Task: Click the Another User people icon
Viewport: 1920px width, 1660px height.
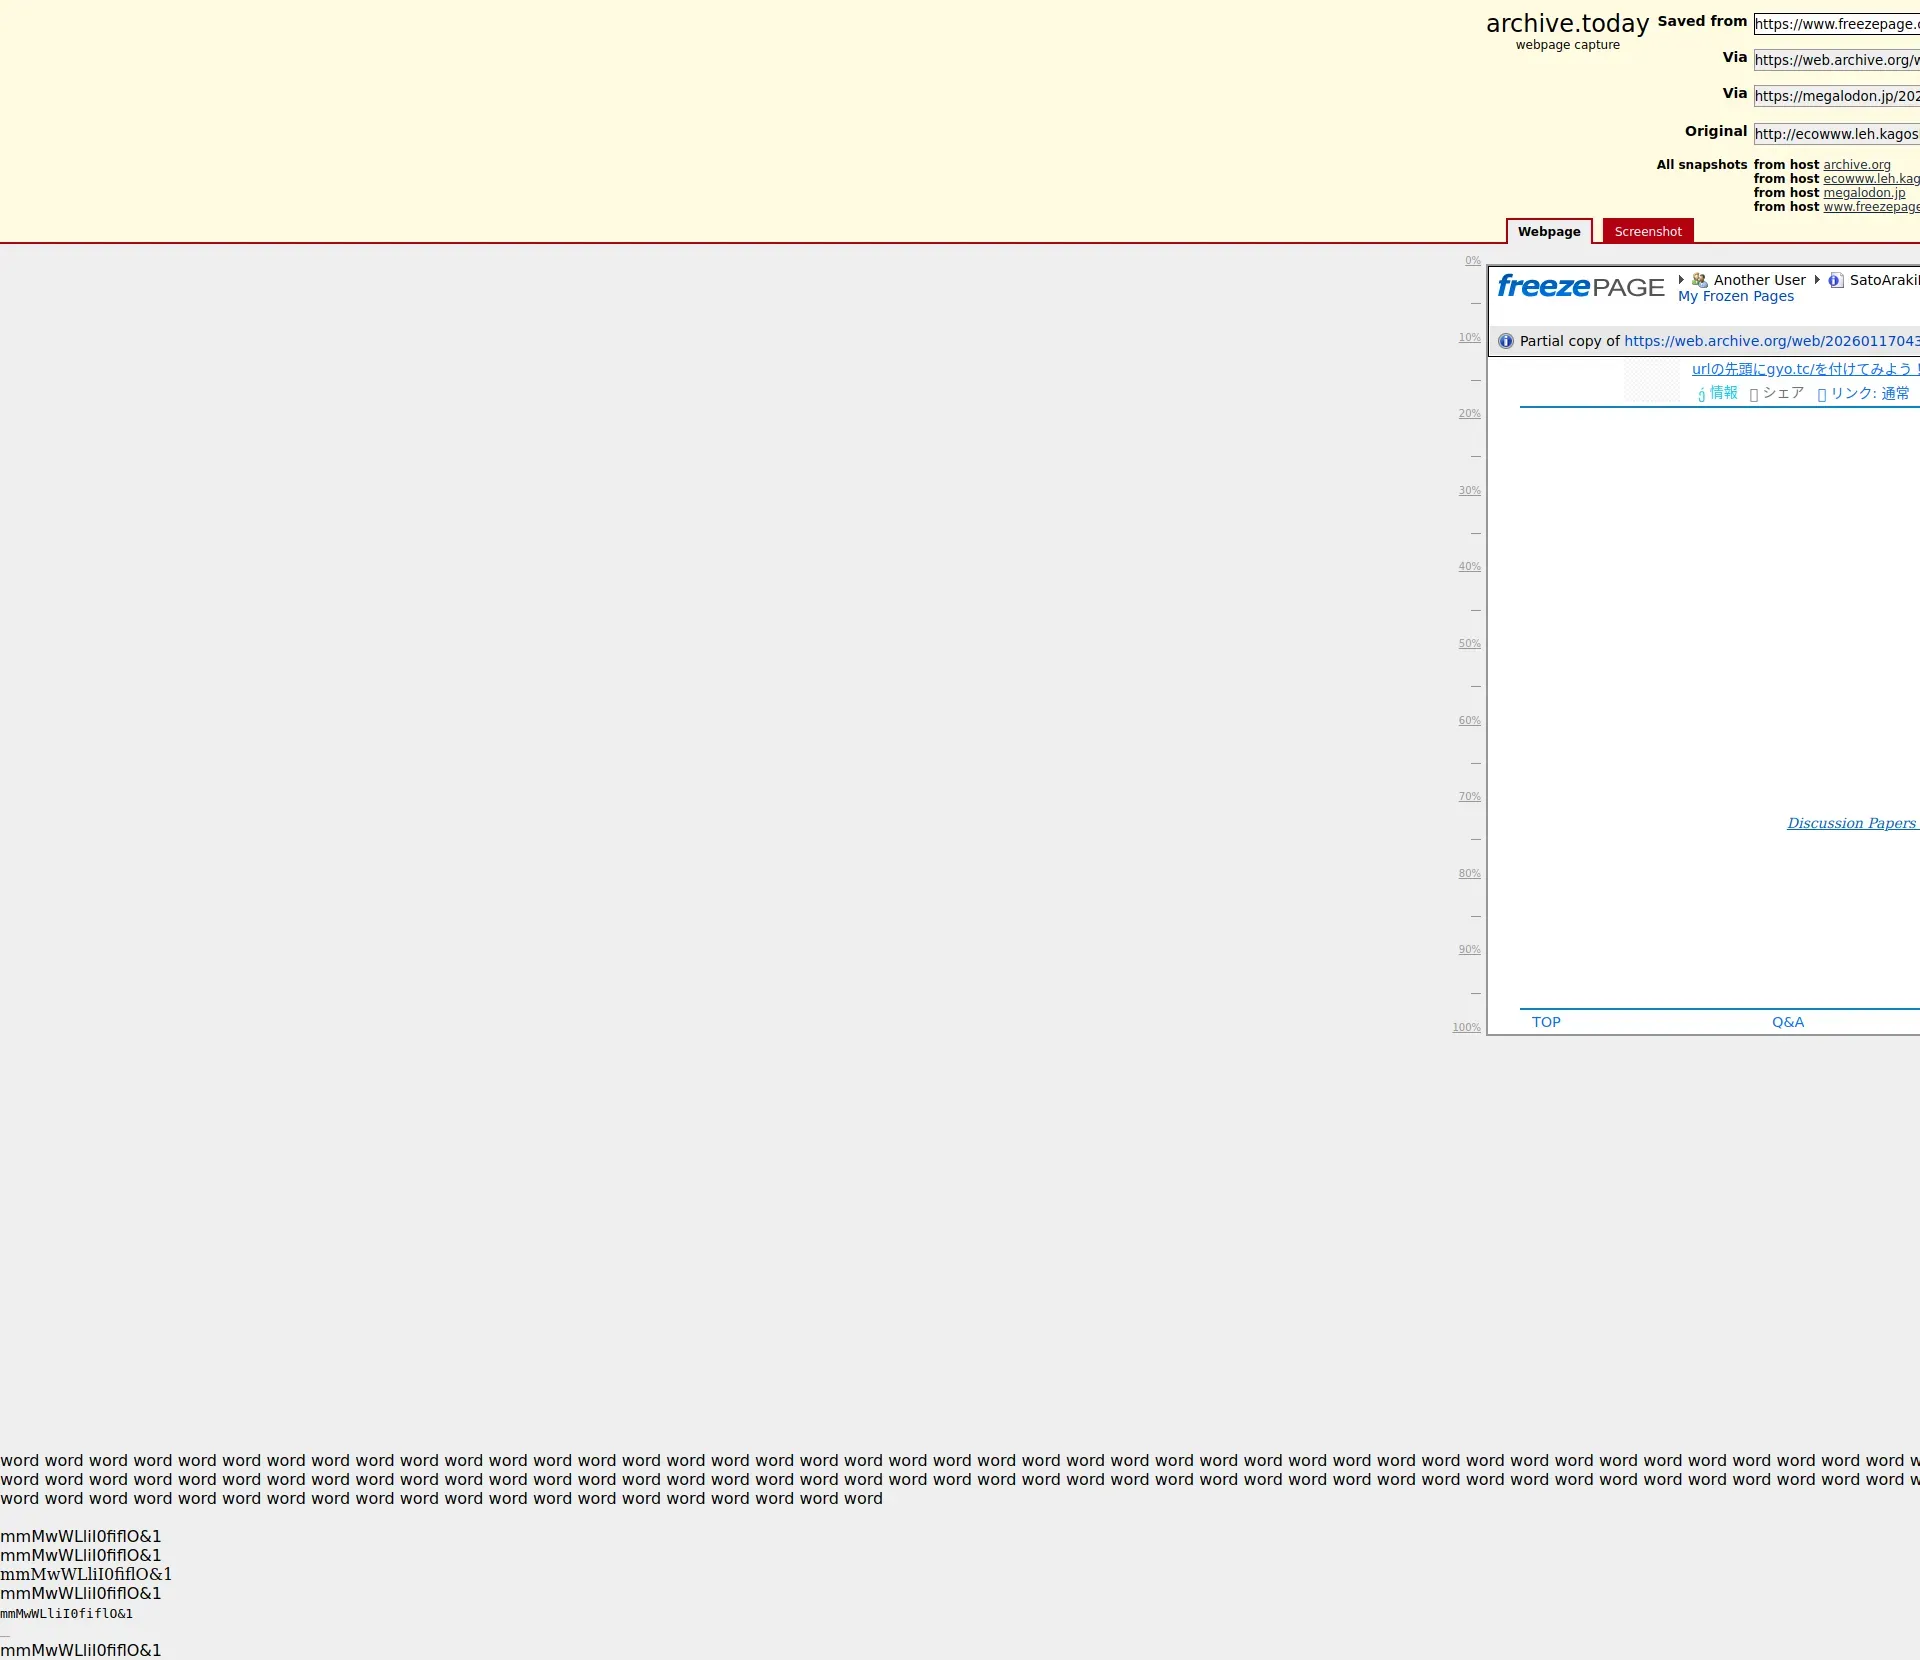Action: point(1699,280)
